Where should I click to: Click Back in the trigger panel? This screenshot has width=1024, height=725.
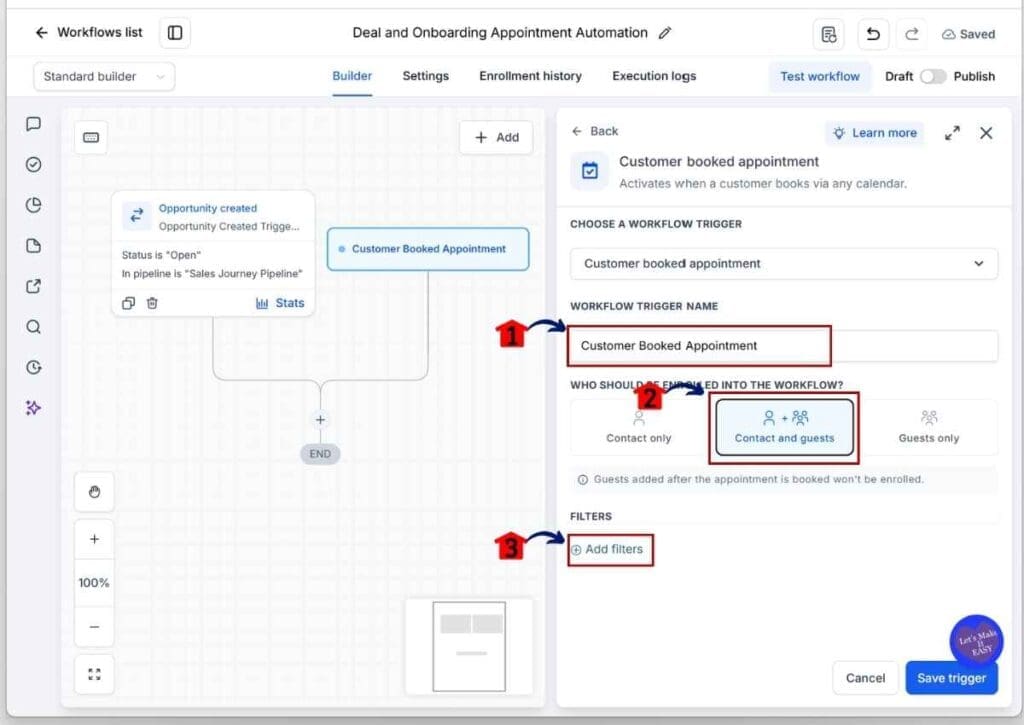point(595,131)
